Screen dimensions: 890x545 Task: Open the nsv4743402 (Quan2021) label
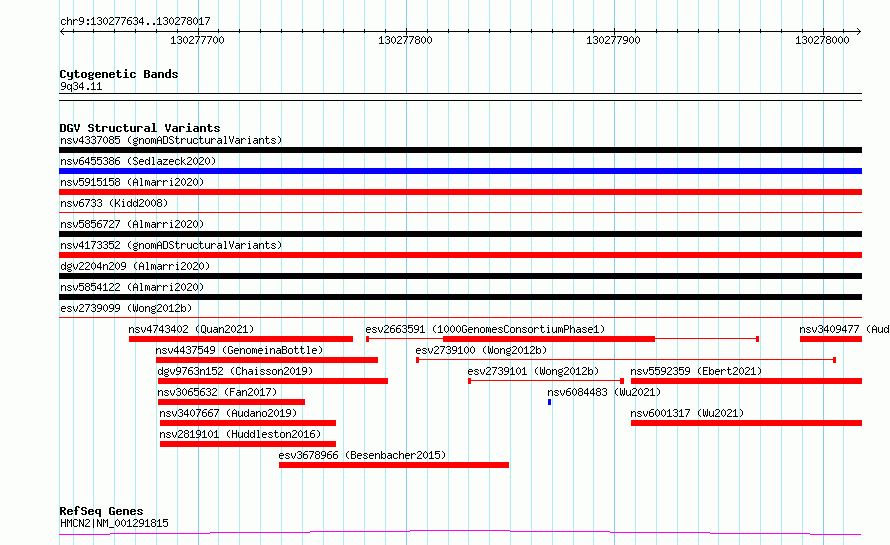pyautogui.click(x=191, y=329)
